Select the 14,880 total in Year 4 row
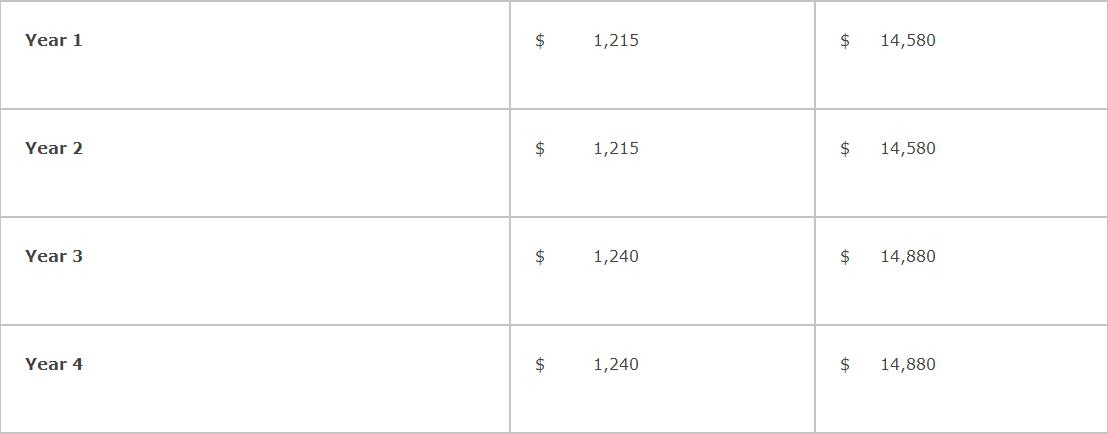 (x=908, y=364)
